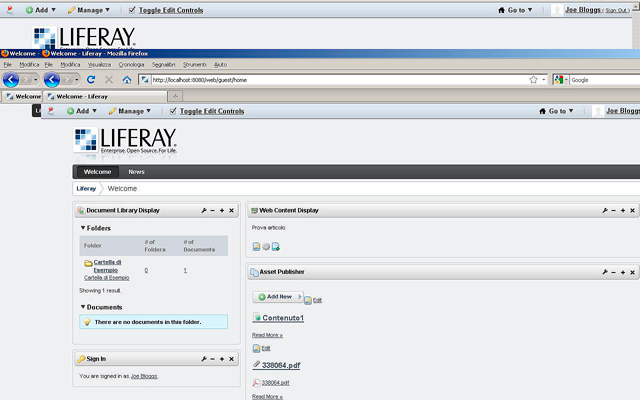Viewport: 640px width, 400px height.
Task: Open the Segnalibri menu
Action: click(163, 64)
